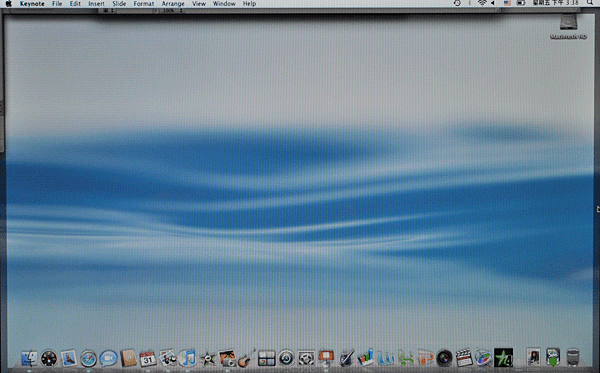Open Aperture lens icon in dock
This screenshot has width=600, height=373.
point(444,358)
